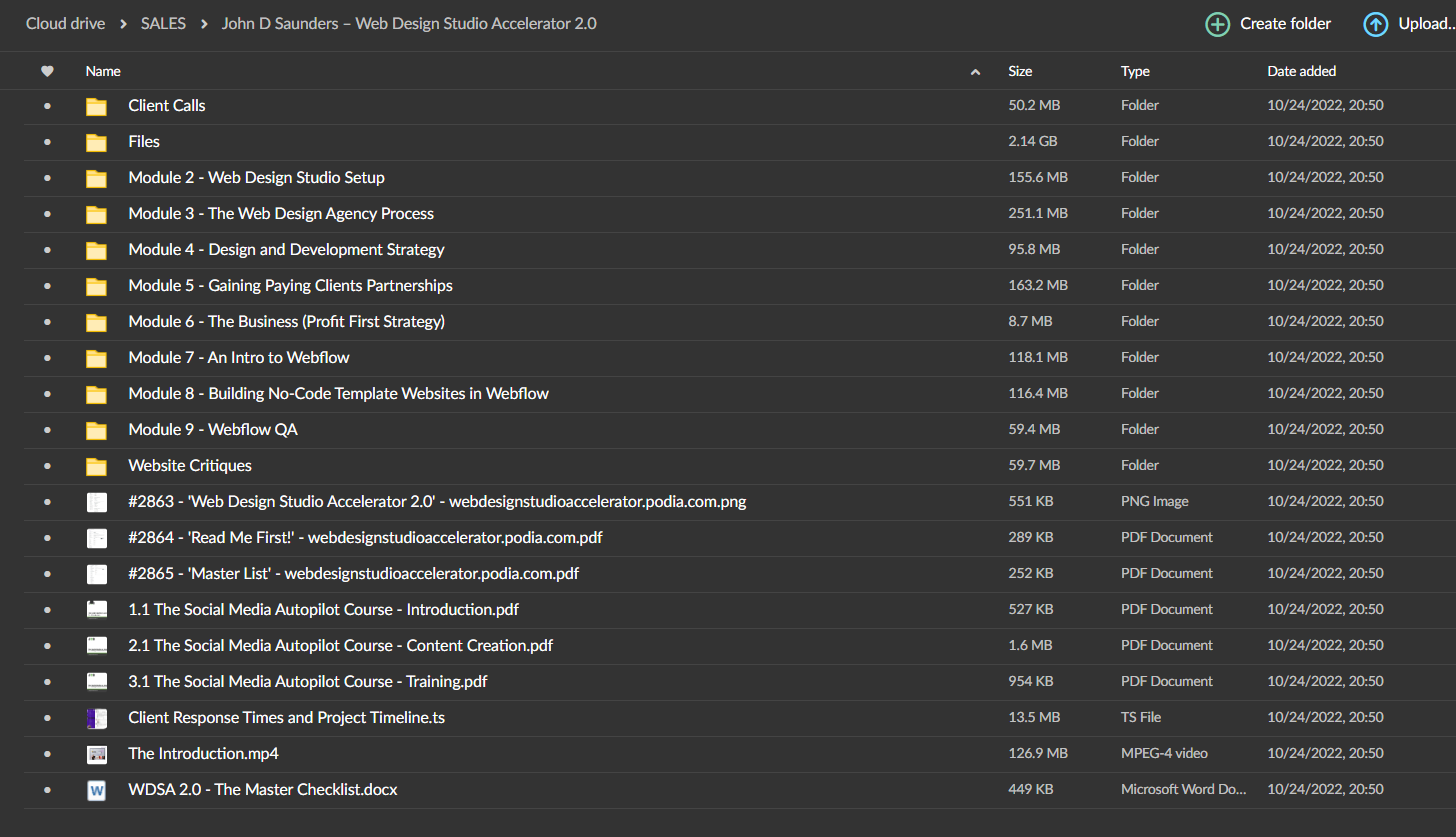
Task: Click the Module 2 folder icon
Action: pyautogui.click(x=96, y=178)
